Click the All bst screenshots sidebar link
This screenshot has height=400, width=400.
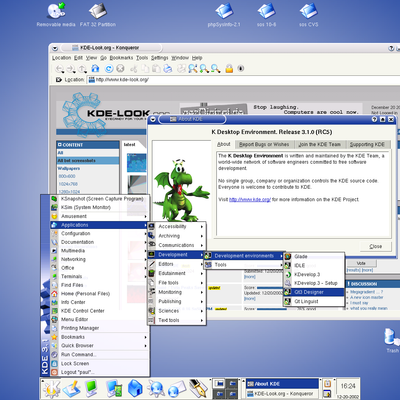[x=77, y=161]
